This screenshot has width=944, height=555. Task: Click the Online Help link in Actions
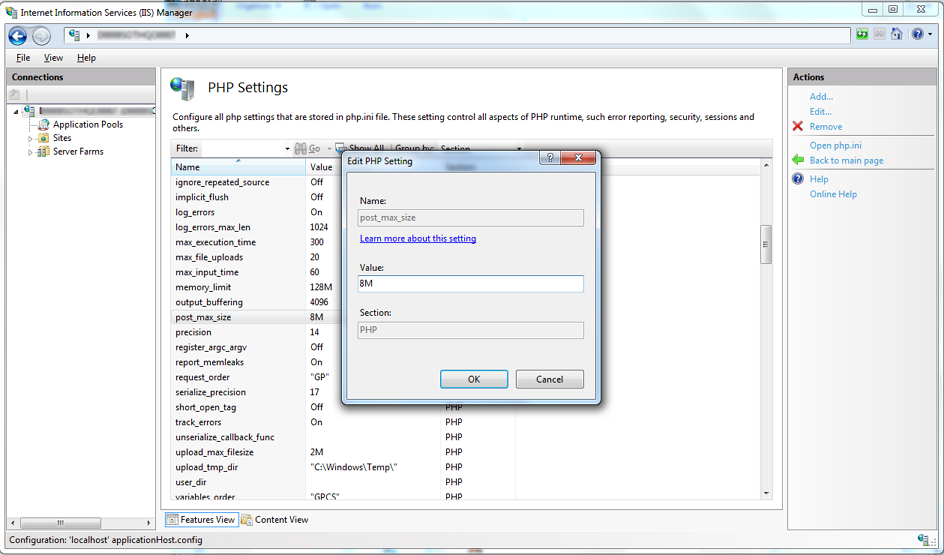pos(833,194)
